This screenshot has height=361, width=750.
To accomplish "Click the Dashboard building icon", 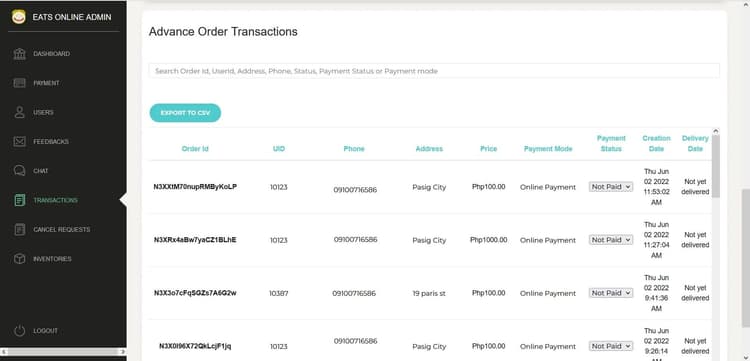I will (20, 54).
